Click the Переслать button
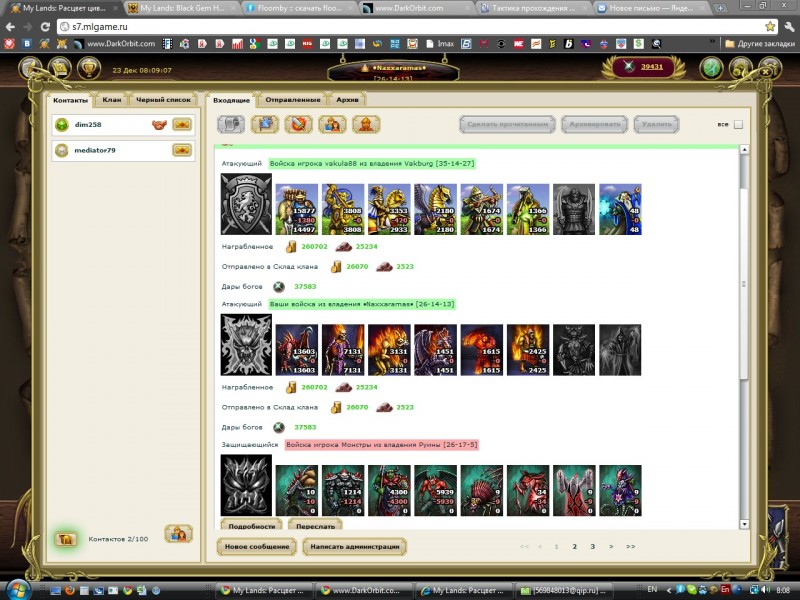The image size is (800, 600). coord(315,525)
